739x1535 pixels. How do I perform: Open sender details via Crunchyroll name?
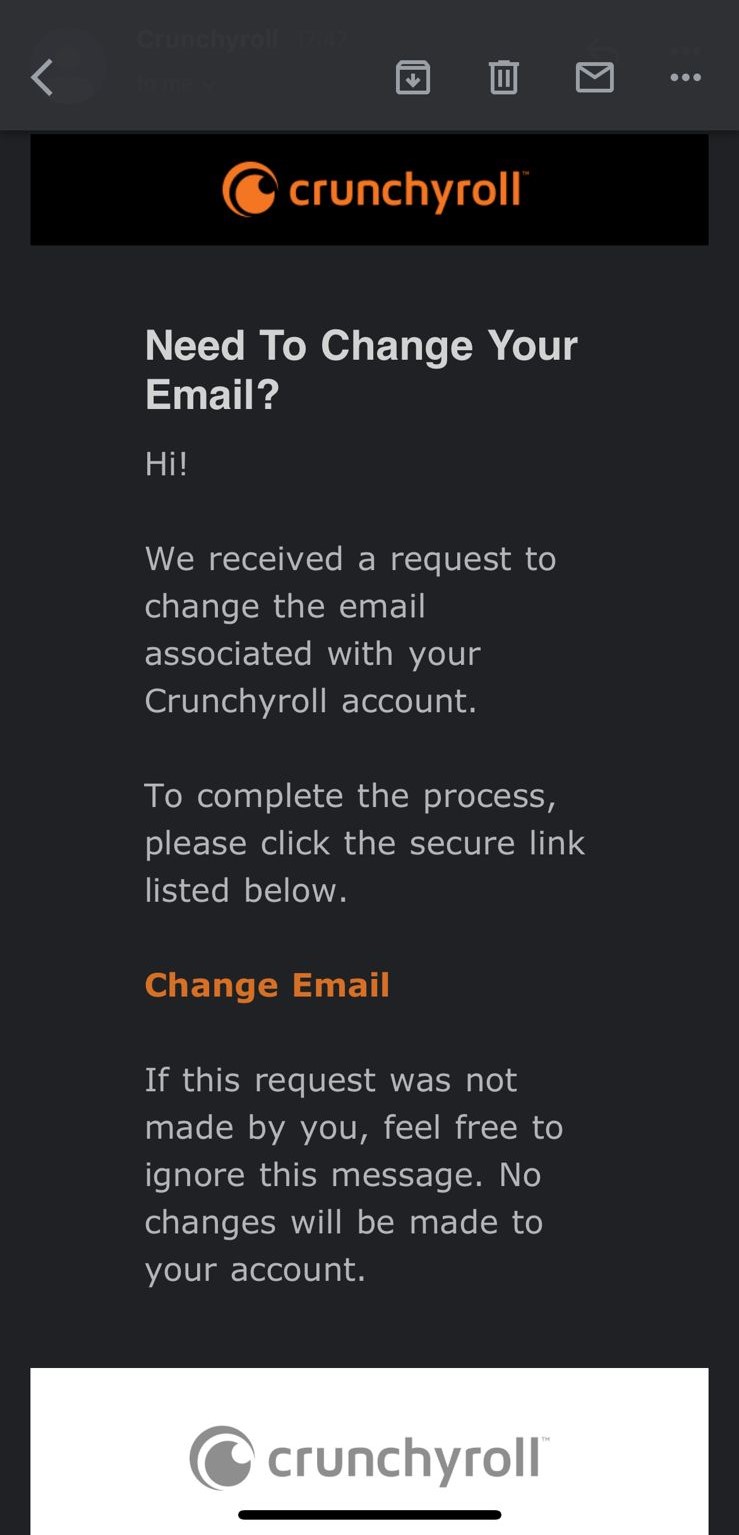pos(207,40)
